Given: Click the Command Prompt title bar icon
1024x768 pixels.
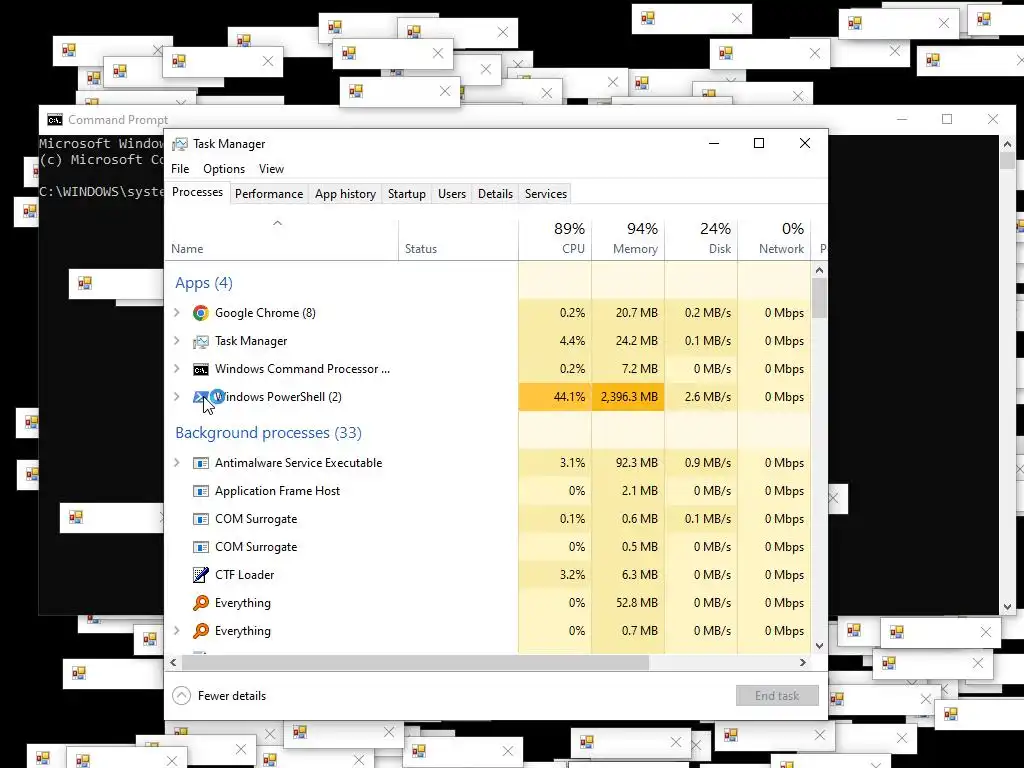Looking at the screenshot, I should point(55,120).
